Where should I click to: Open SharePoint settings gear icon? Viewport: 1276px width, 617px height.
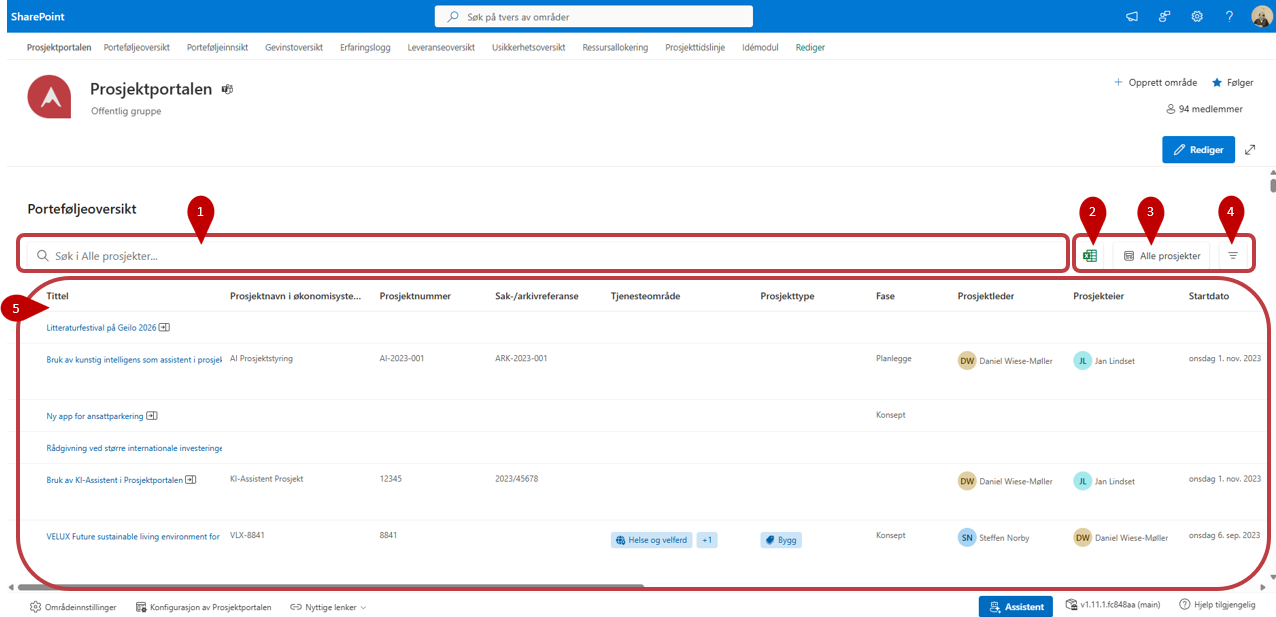[x=1197, y=17]
